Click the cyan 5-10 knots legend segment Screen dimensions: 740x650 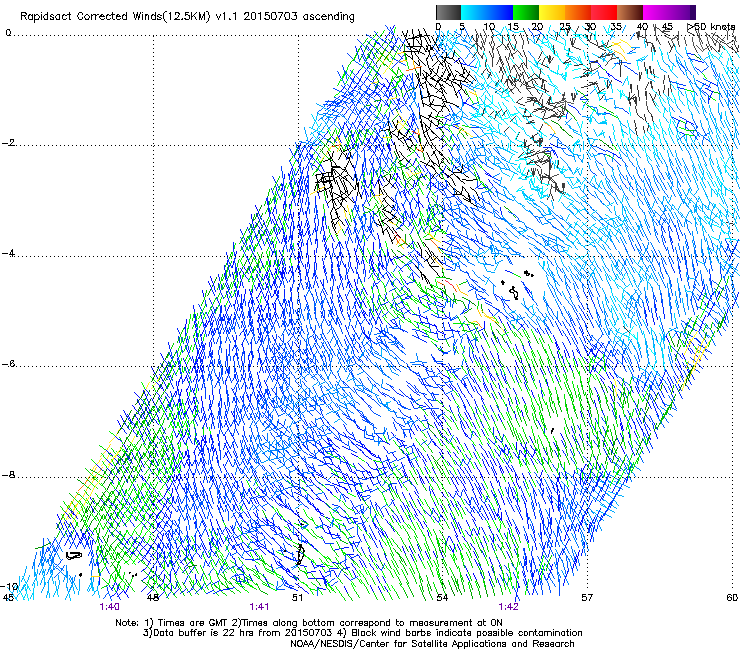[474, 12]
